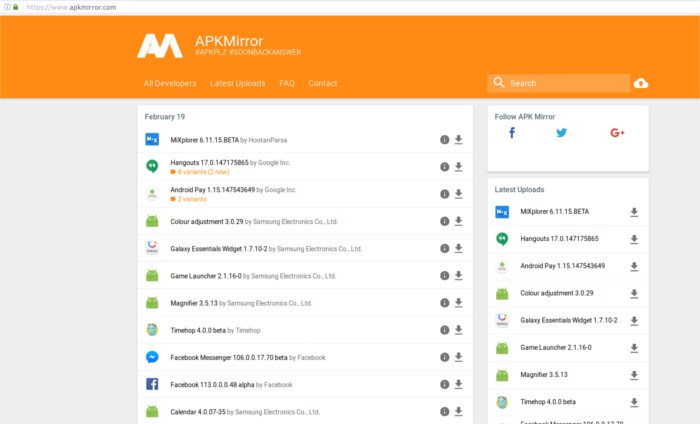Download Galaxy Essentials Widget from sidebar
Screen dimensions: 700x424
pyautogui.click(x=634, y=321)
